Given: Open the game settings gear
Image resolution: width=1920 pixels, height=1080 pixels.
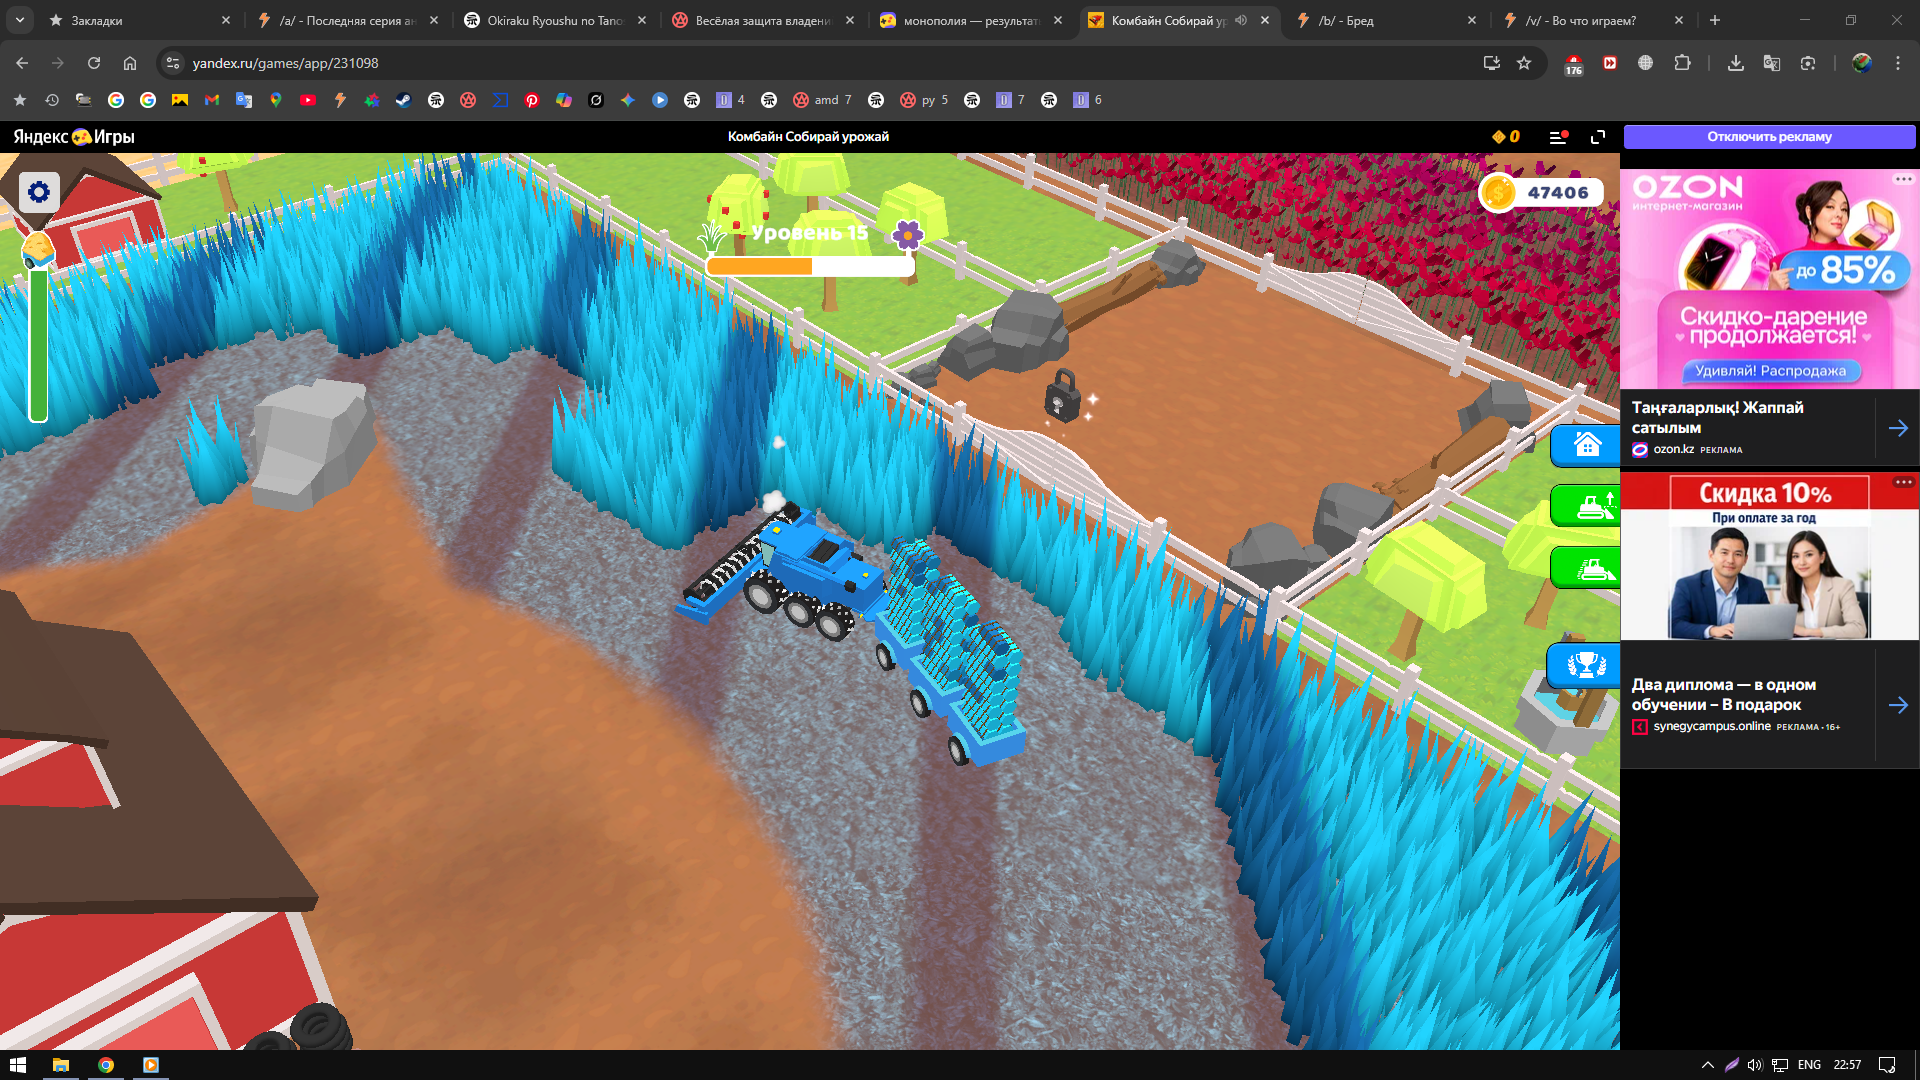Looking at the screenshot, I should point(39,192).
